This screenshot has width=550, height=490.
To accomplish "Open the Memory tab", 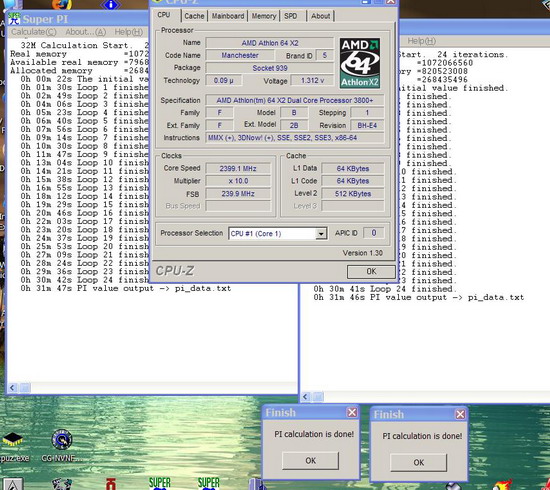I will click(x=263, y=16).
